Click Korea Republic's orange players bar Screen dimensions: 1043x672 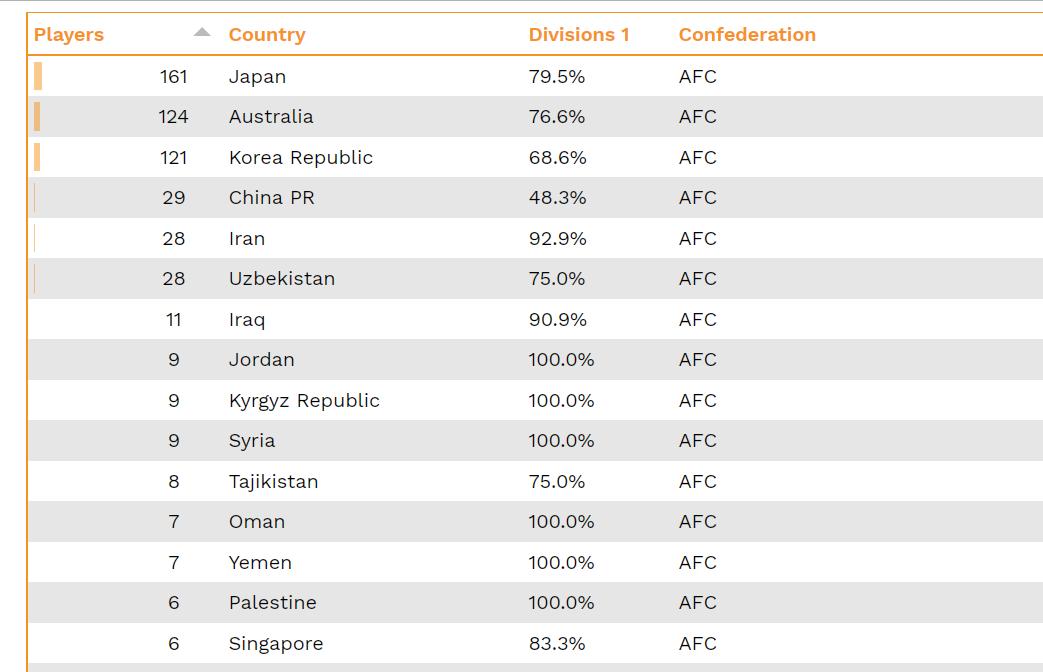click(x=37, y=158)
